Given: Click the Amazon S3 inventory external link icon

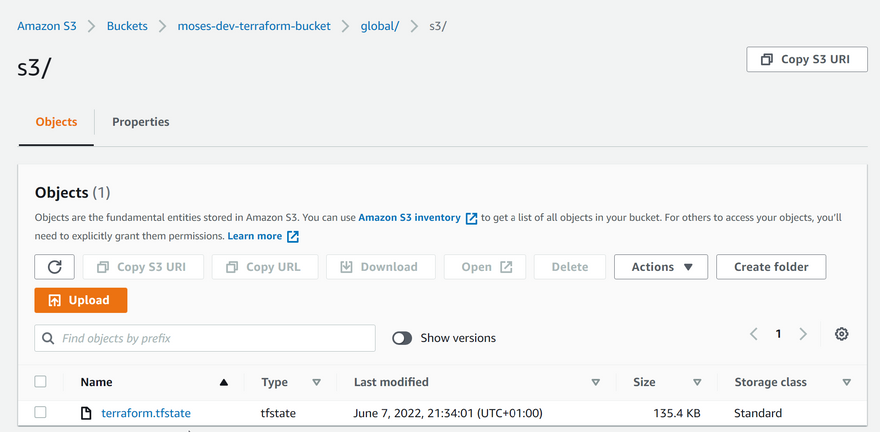Looking at the screenshot, I should click(x=471, y=218).
